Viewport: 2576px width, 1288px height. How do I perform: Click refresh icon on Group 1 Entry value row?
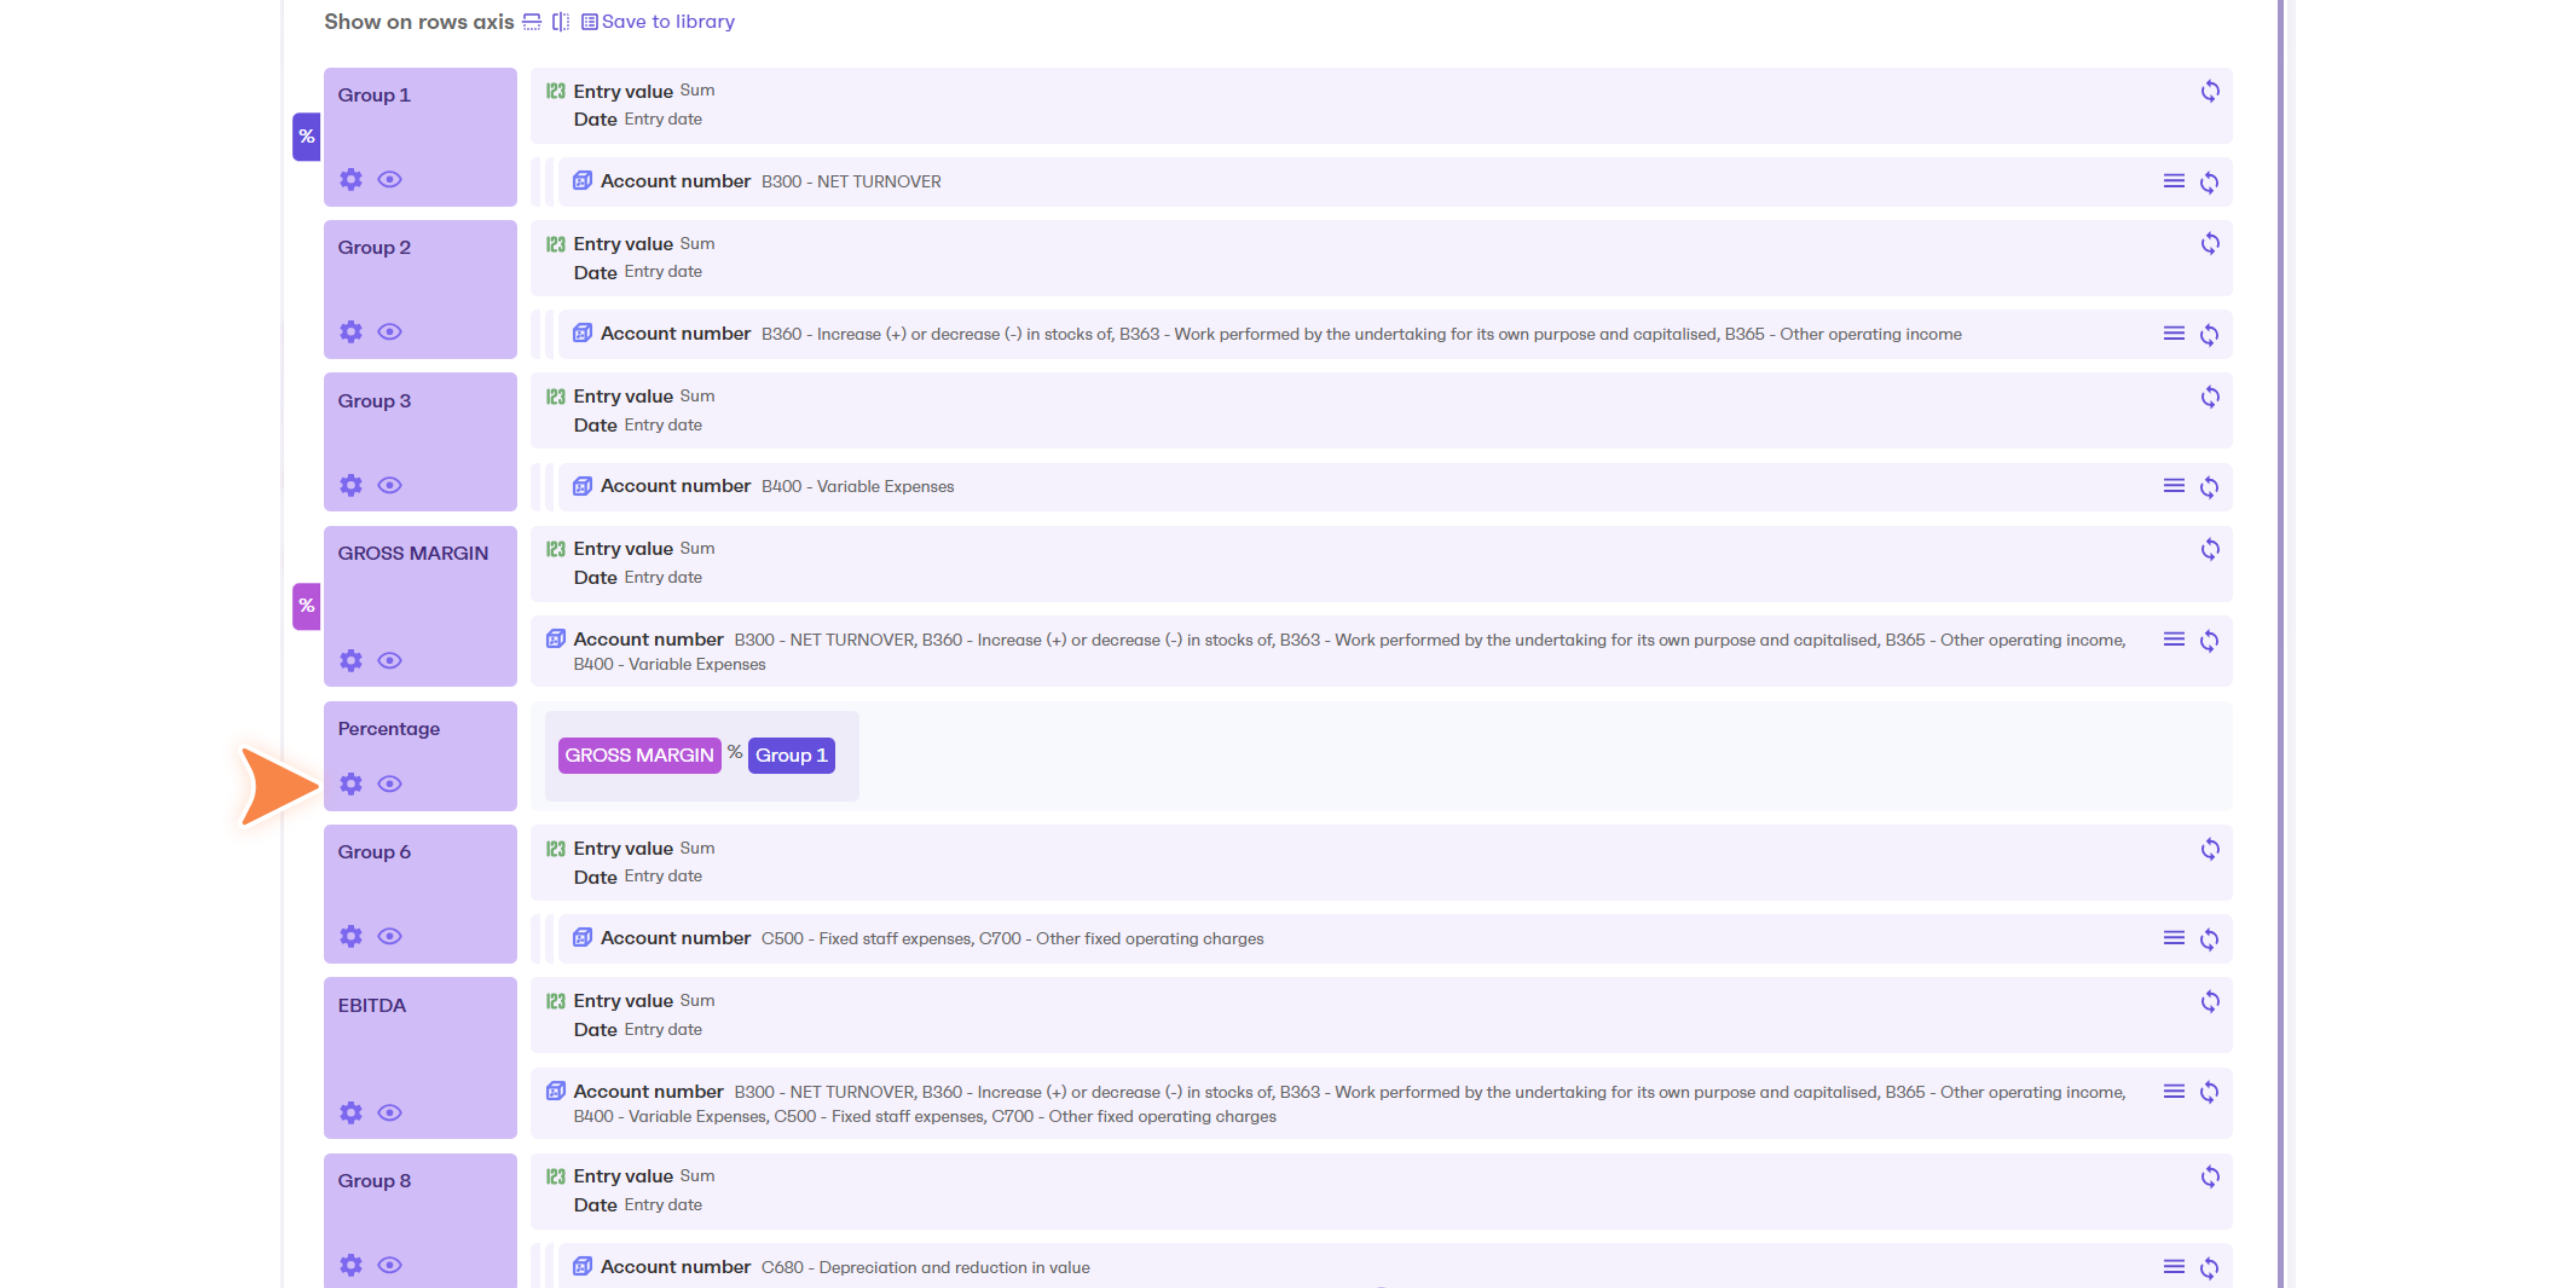(x=2210, y=91)
